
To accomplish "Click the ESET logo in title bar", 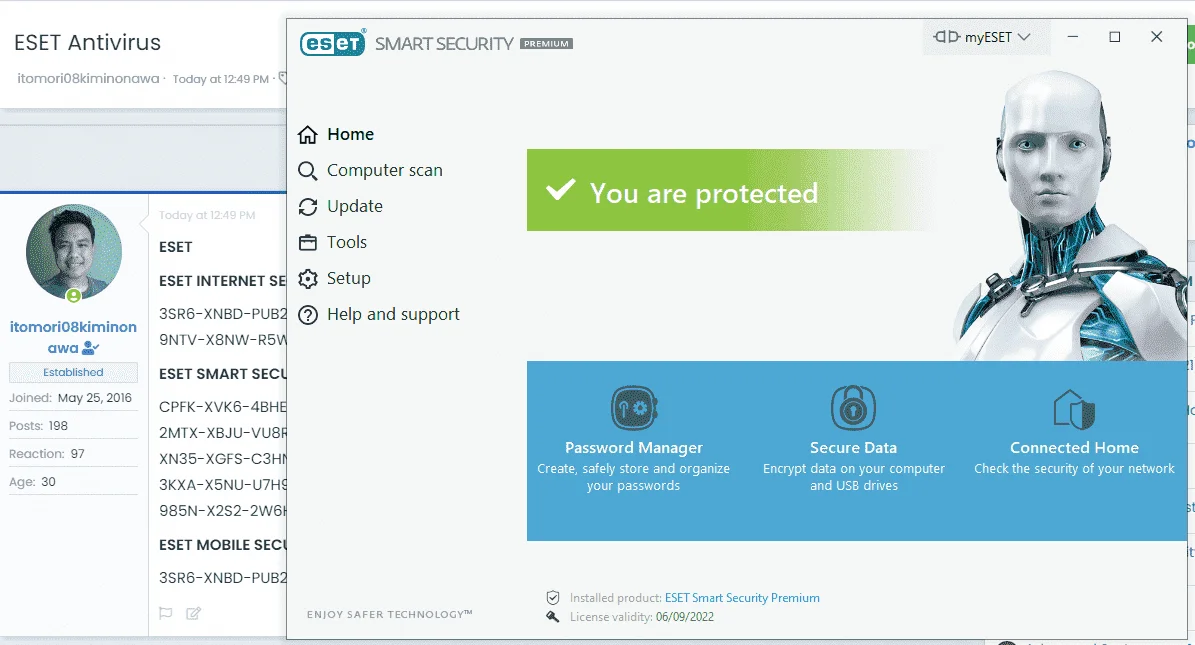I will [x=333, y=43].
